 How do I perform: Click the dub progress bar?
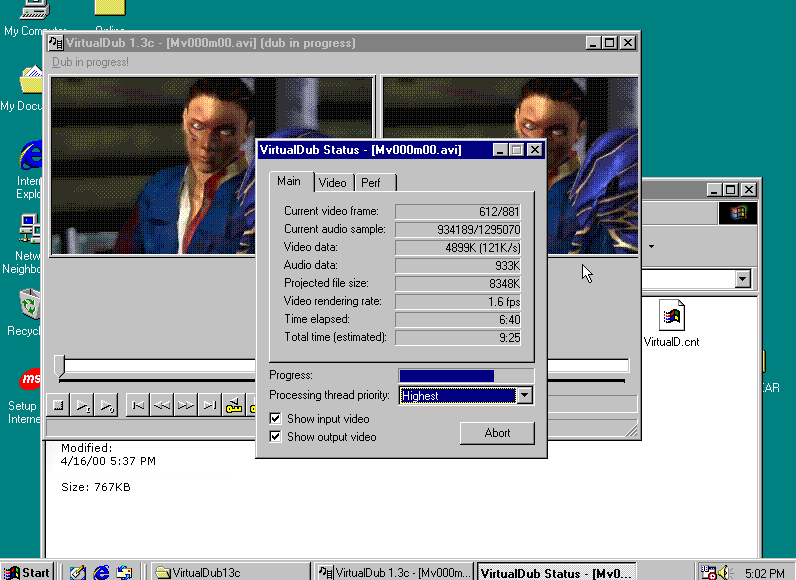click(466, 376)
